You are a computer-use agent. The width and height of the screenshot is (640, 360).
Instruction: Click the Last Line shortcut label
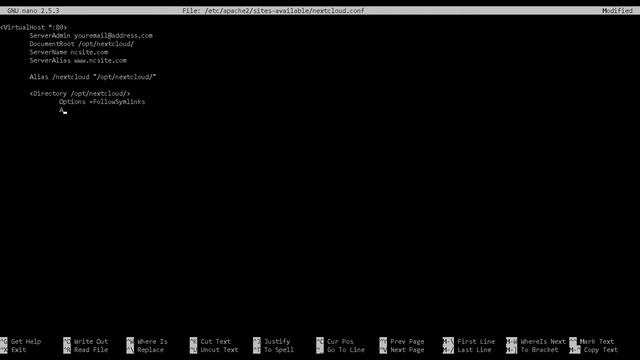[x=474, y=350]
